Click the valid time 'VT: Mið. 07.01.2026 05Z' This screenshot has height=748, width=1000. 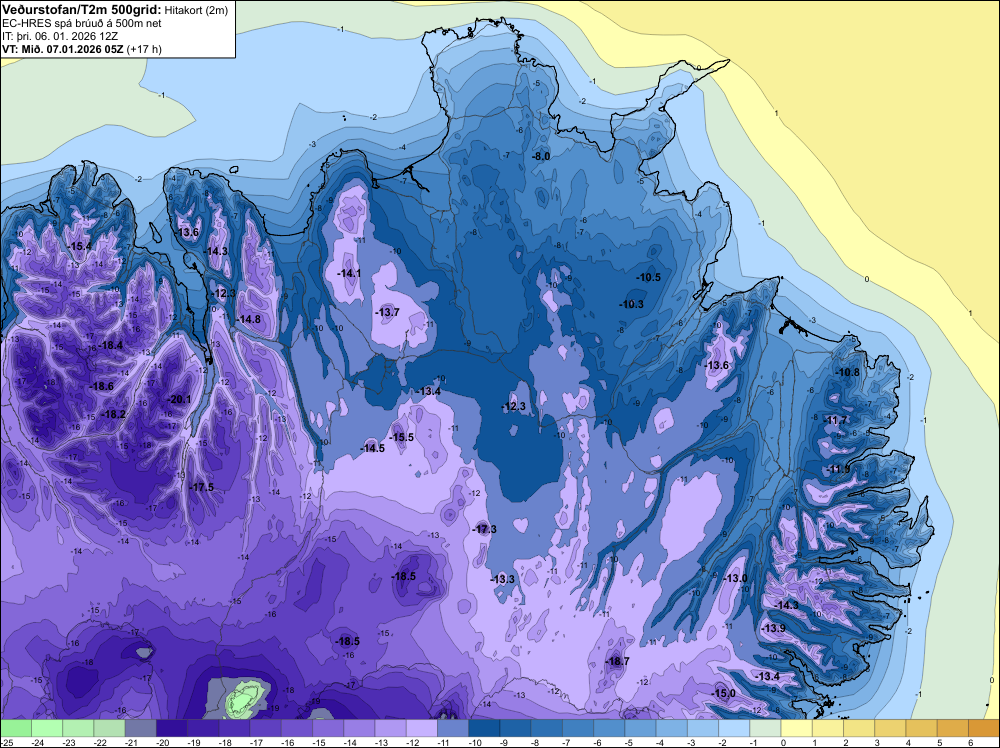pos(63,49)
